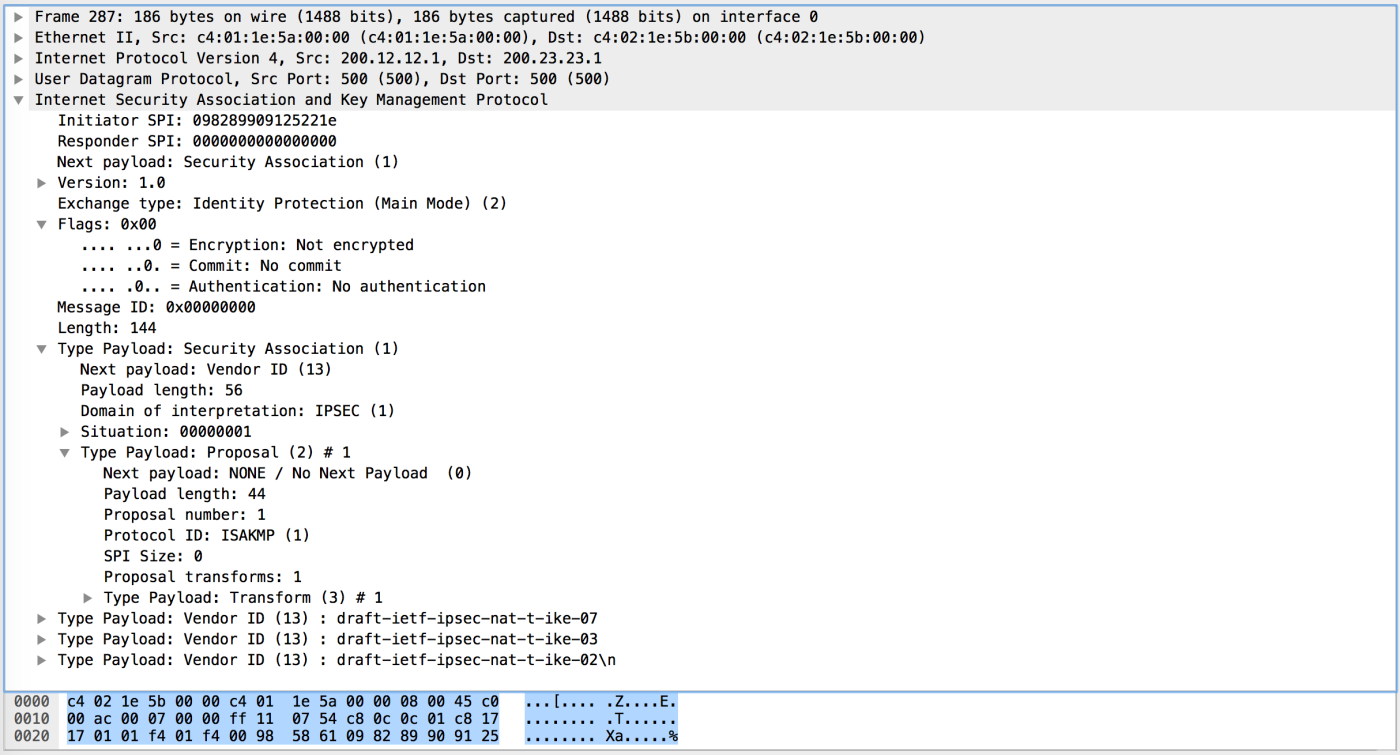Collapse Proposal (2) # 1 payload
Screen dimensions: 1400x755
64,453
